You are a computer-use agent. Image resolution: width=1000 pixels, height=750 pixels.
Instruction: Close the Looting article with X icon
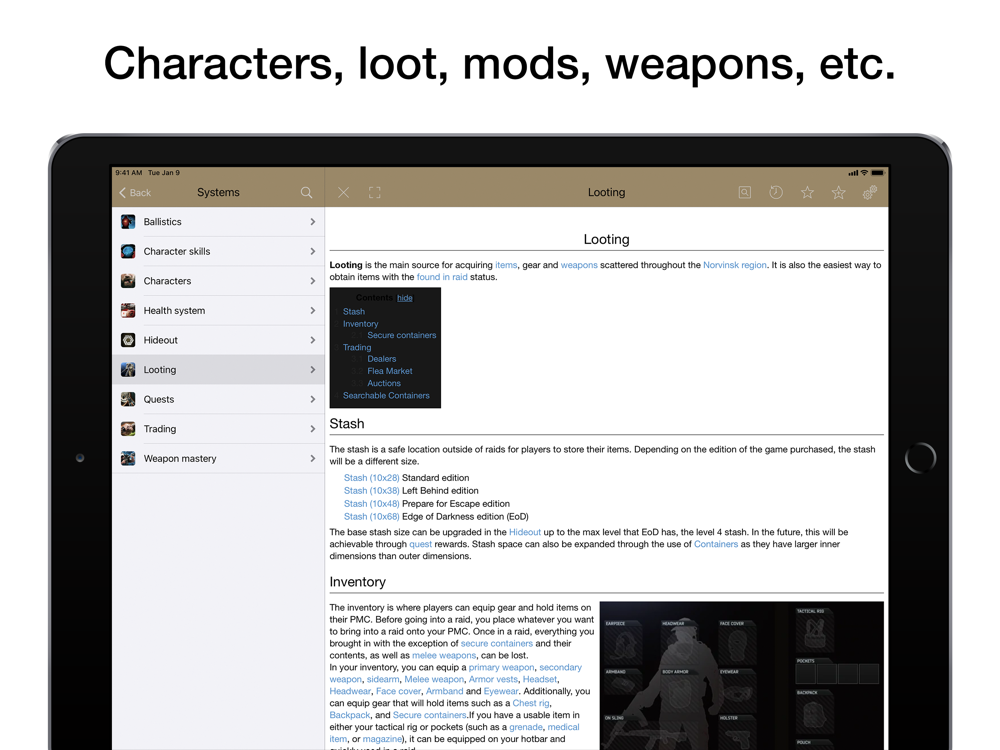pyautogui.click(x=343, y=193)
